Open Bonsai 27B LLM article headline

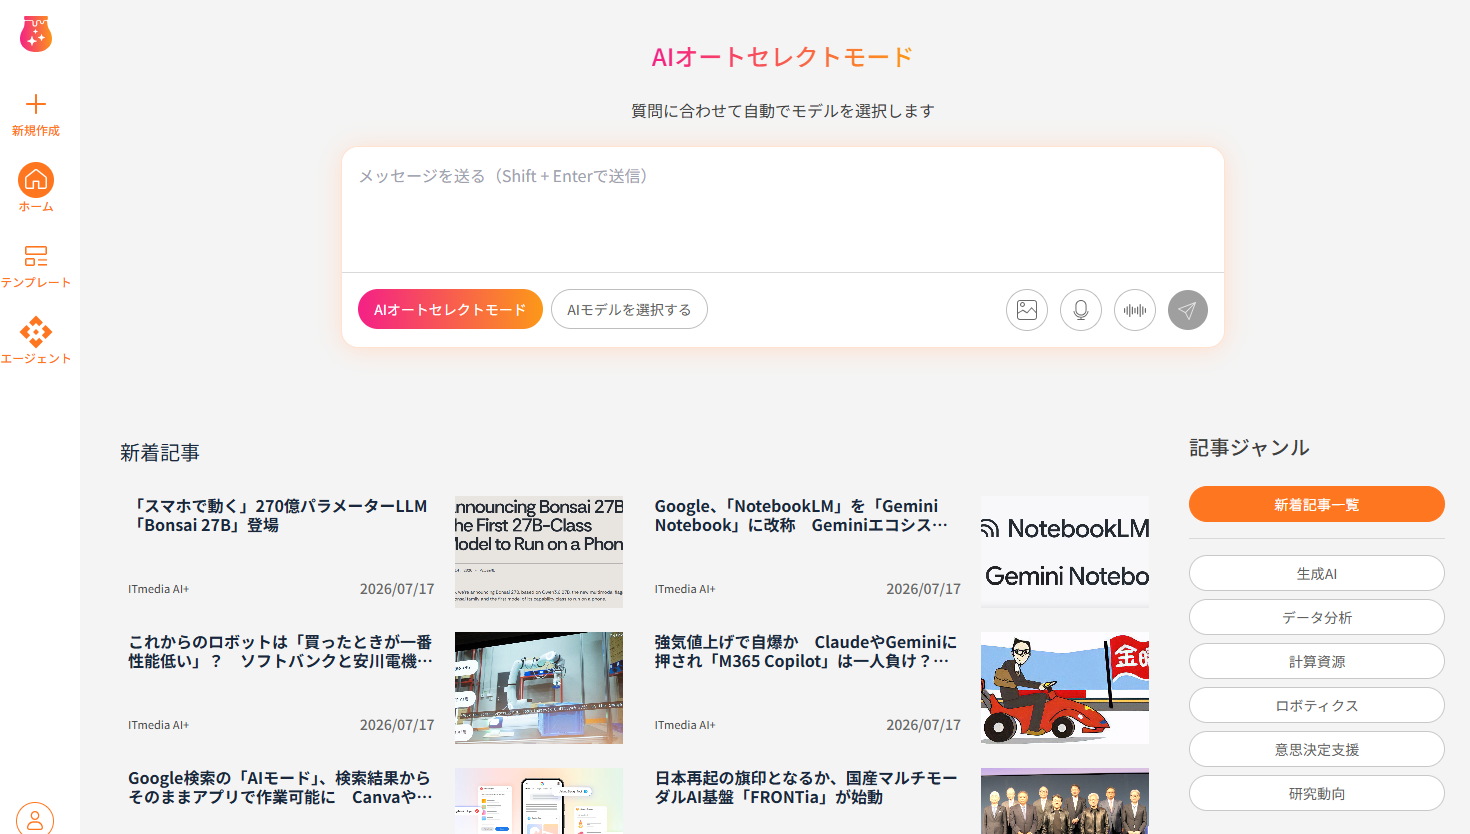coord(278,515)
